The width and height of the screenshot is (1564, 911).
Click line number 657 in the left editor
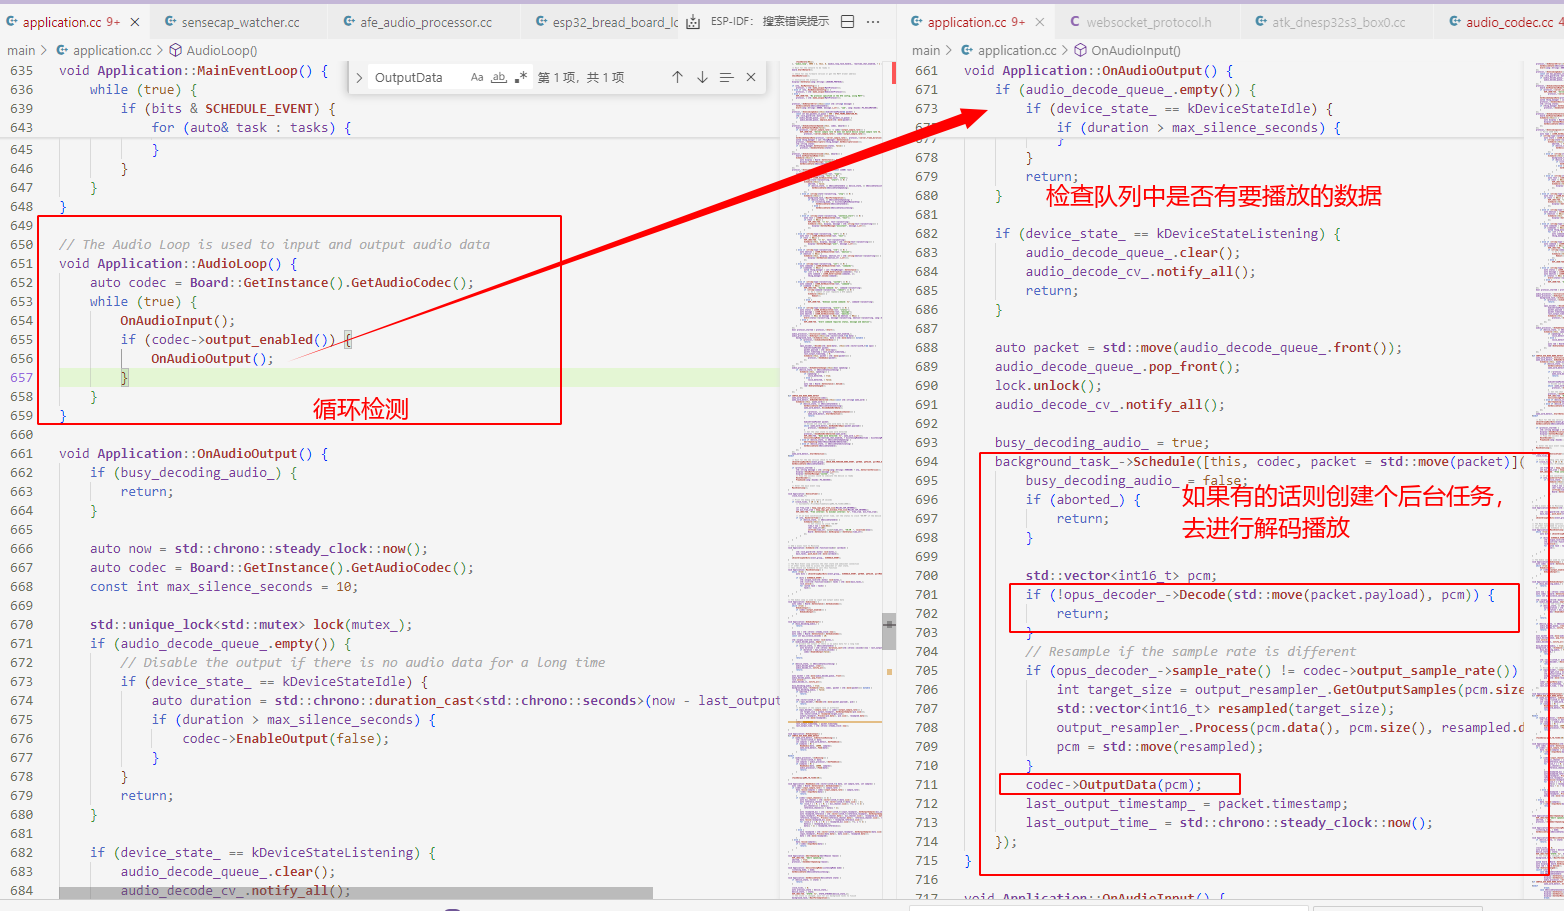(21, 377)
